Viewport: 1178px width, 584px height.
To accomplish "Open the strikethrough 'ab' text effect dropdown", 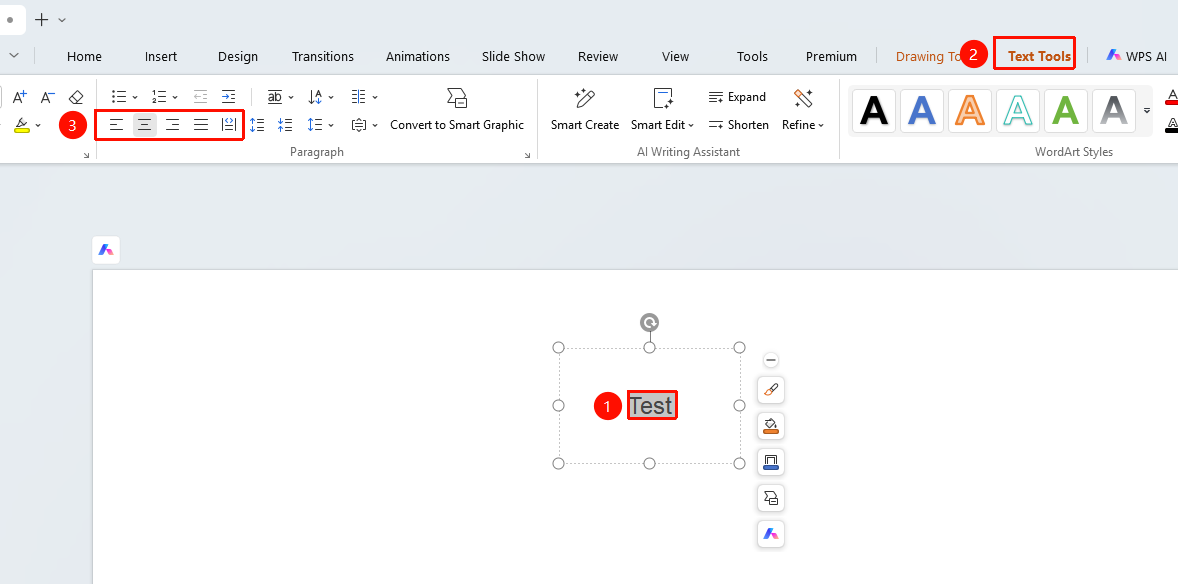I will pos(280,97).
